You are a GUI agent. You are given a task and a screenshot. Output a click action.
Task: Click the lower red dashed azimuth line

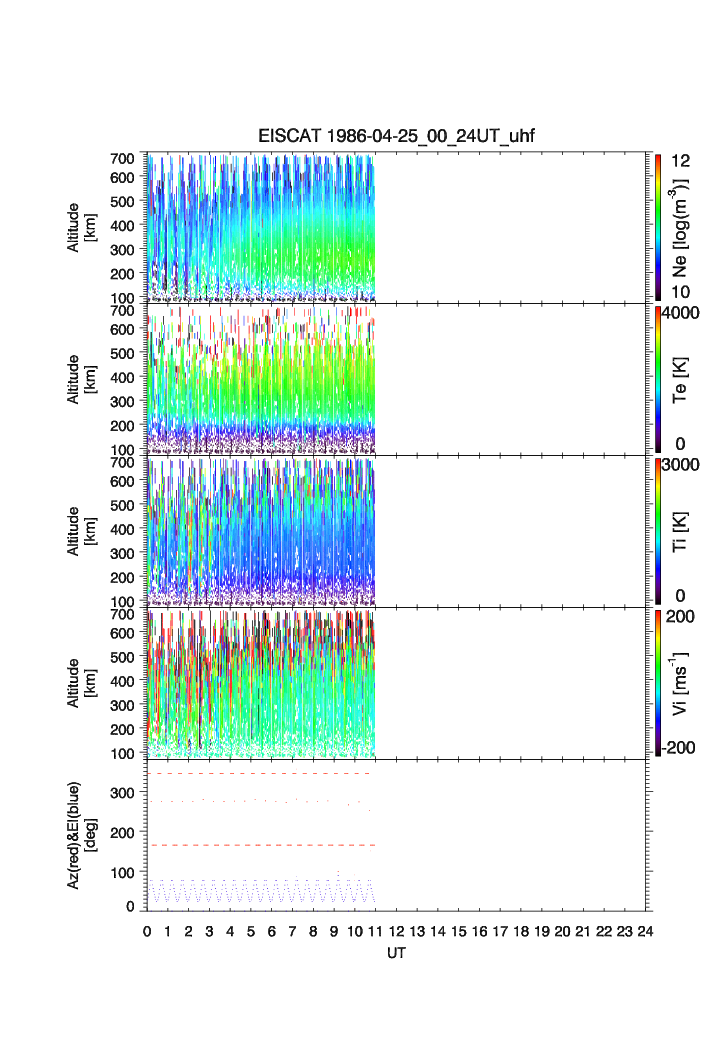click(x=261, y=845)
